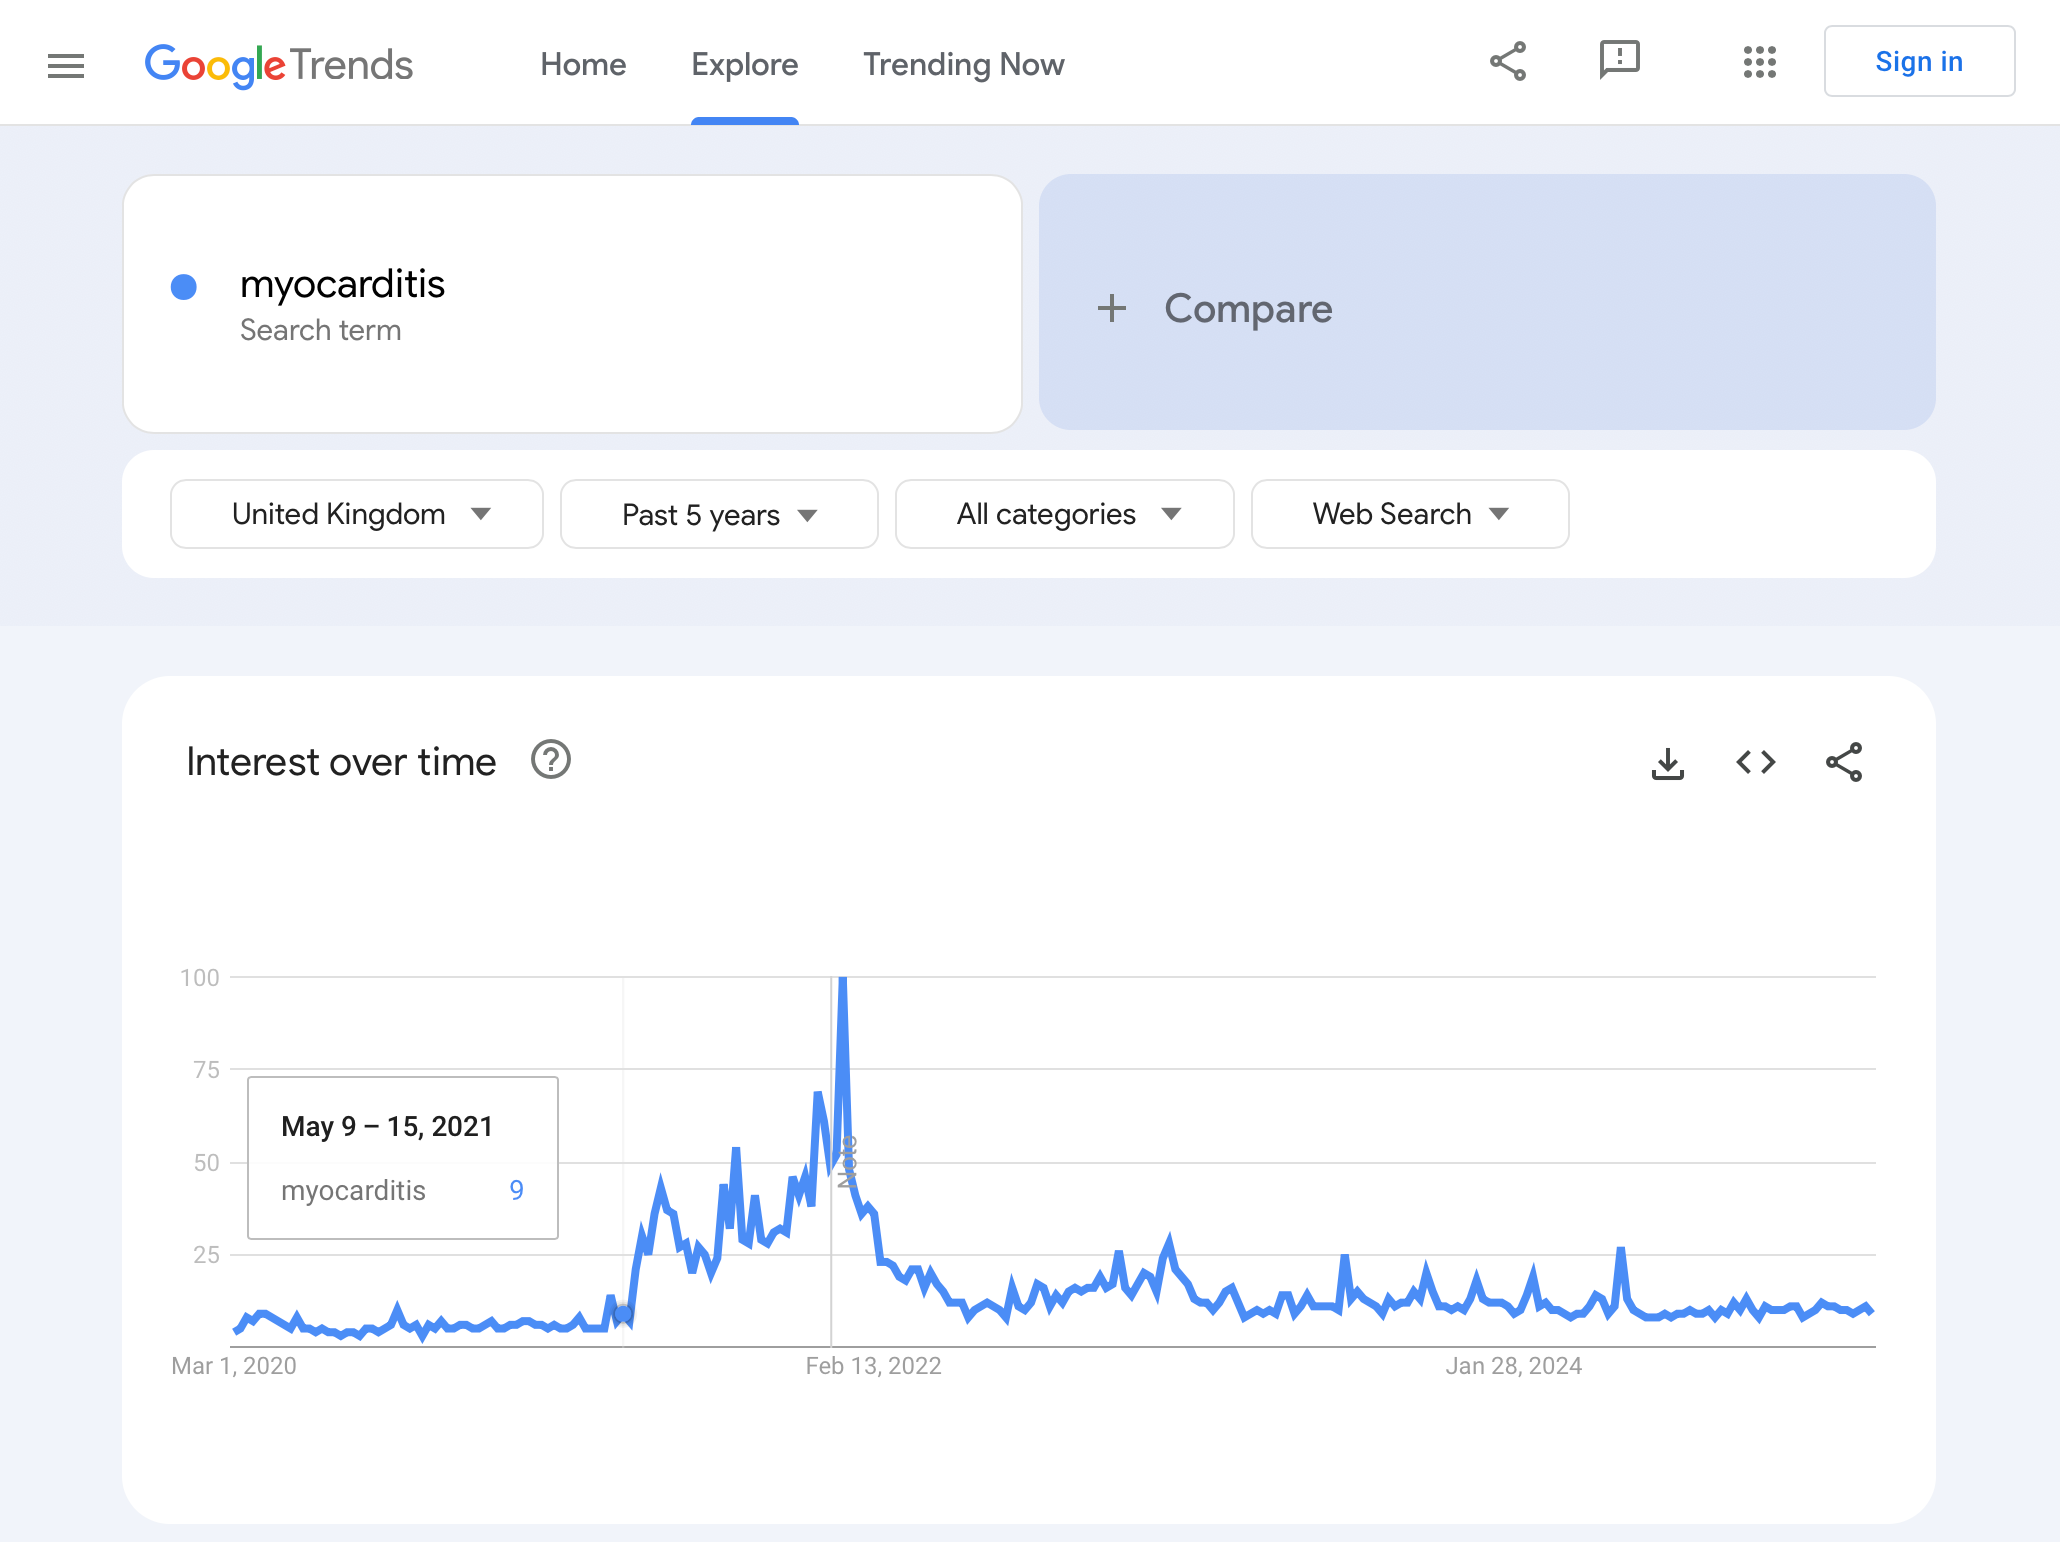The width and height of the screenshot is (2060, 1542).
Task: Open the Web Search type dropdown
Action: [x=1409, y=514]
